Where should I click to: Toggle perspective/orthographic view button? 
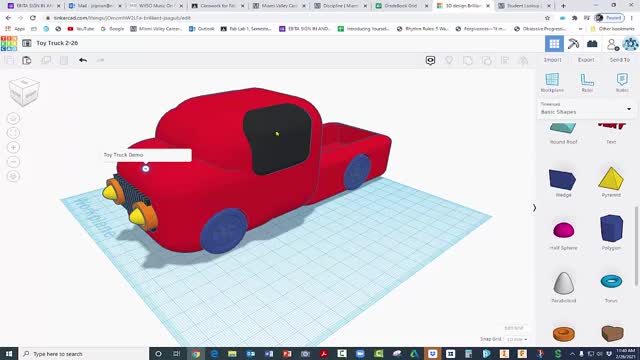click(x=13, y=176)
